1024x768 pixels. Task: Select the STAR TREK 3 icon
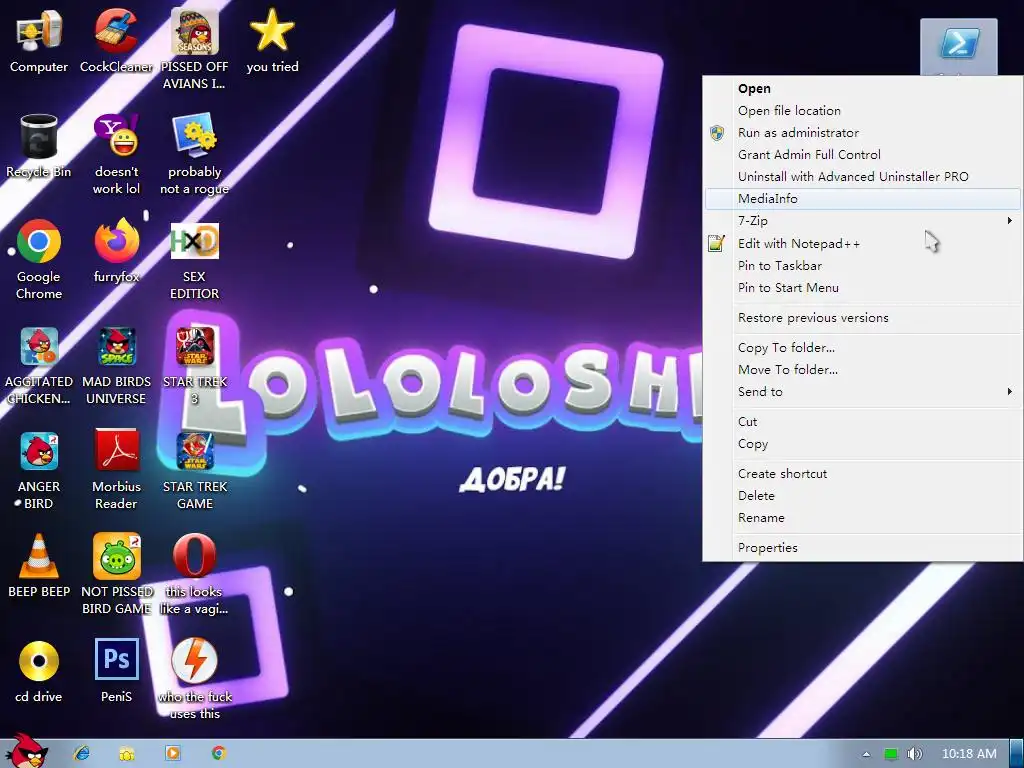[x=195, y=364]
